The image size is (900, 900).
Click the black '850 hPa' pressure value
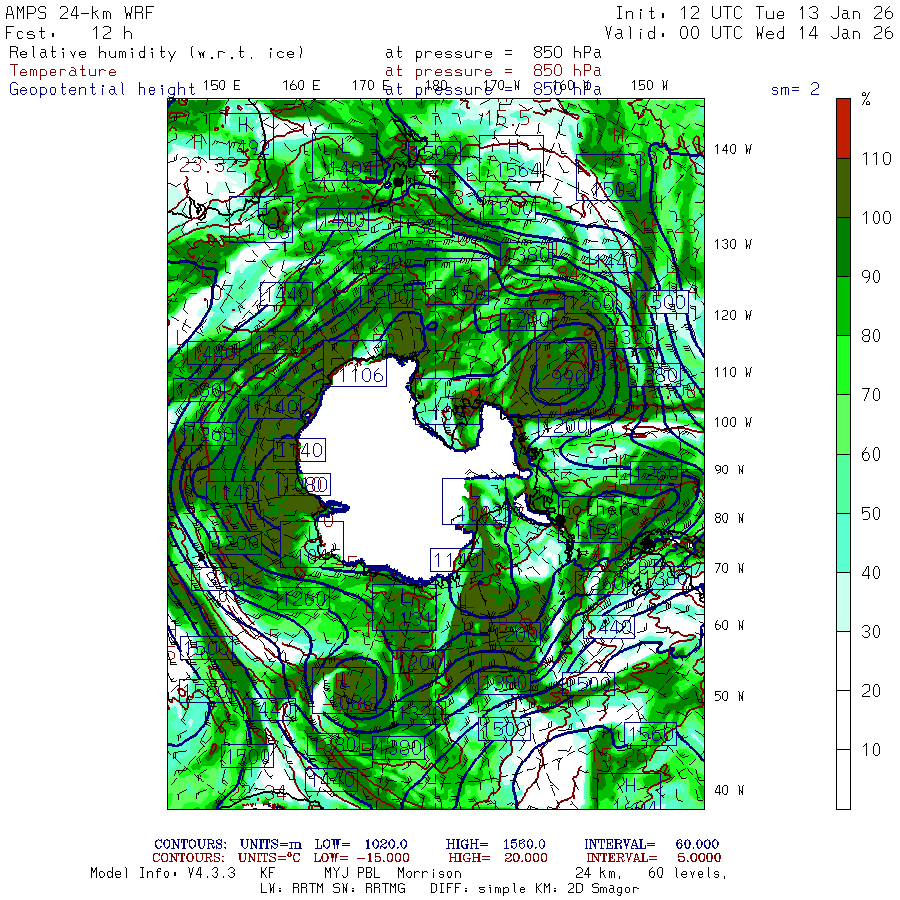click(567, 53)
